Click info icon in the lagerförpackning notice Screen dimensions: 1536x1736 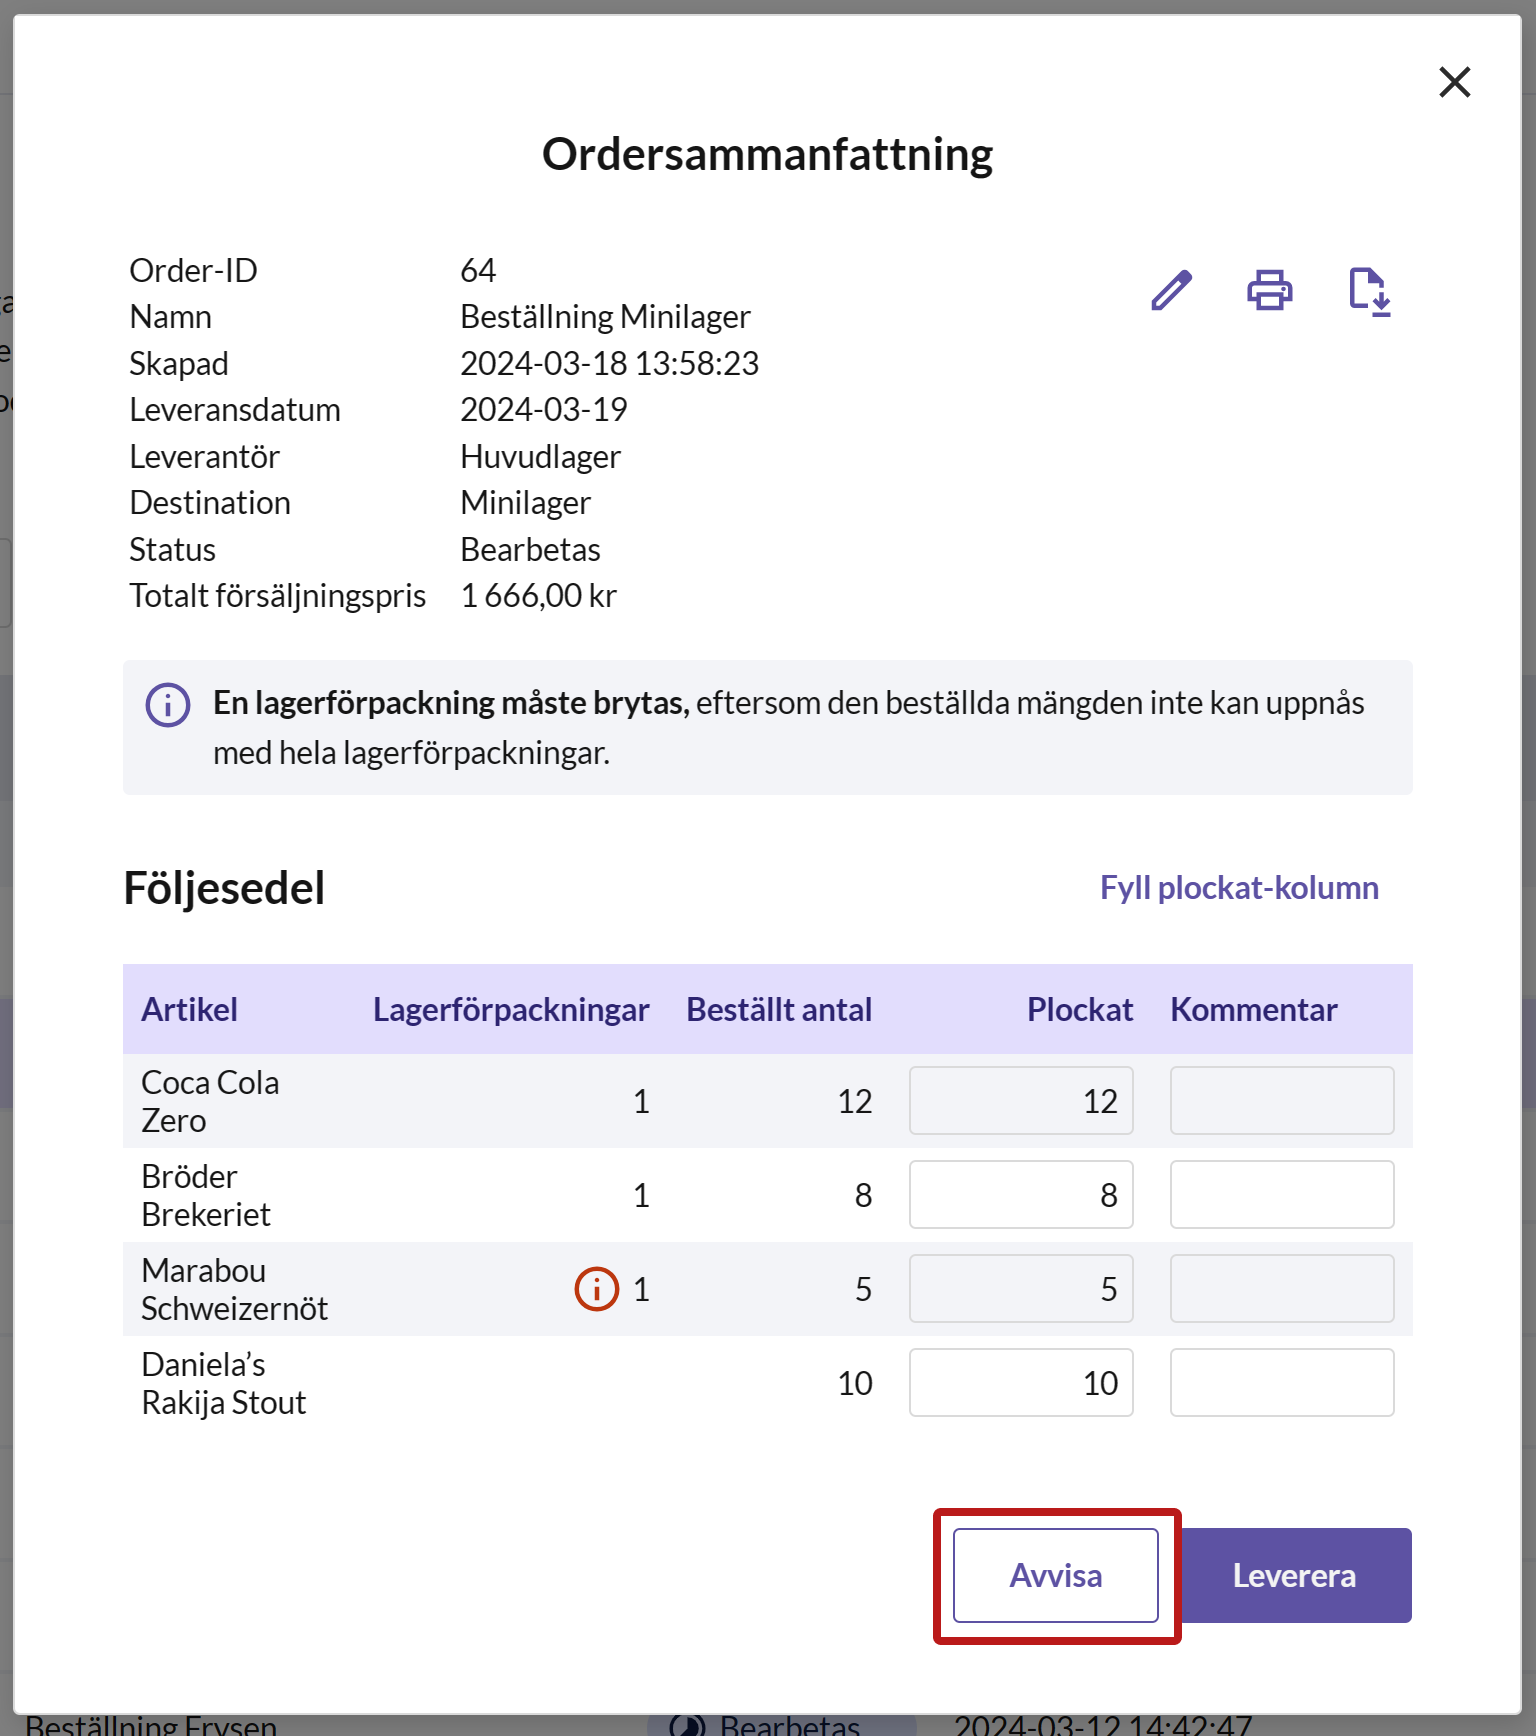(168, 705)
